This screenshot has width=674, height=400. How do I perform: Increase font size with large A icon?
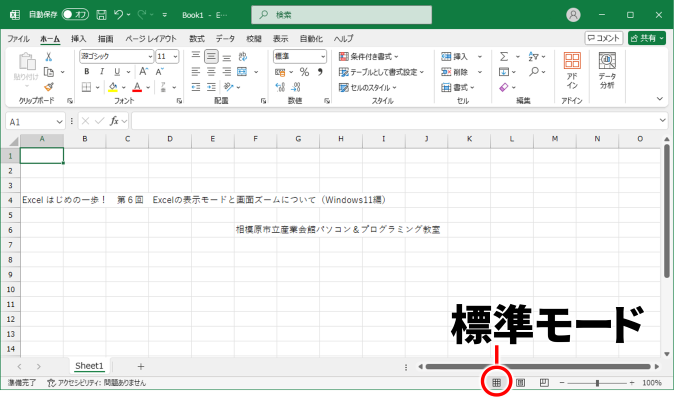coord(144,72)
